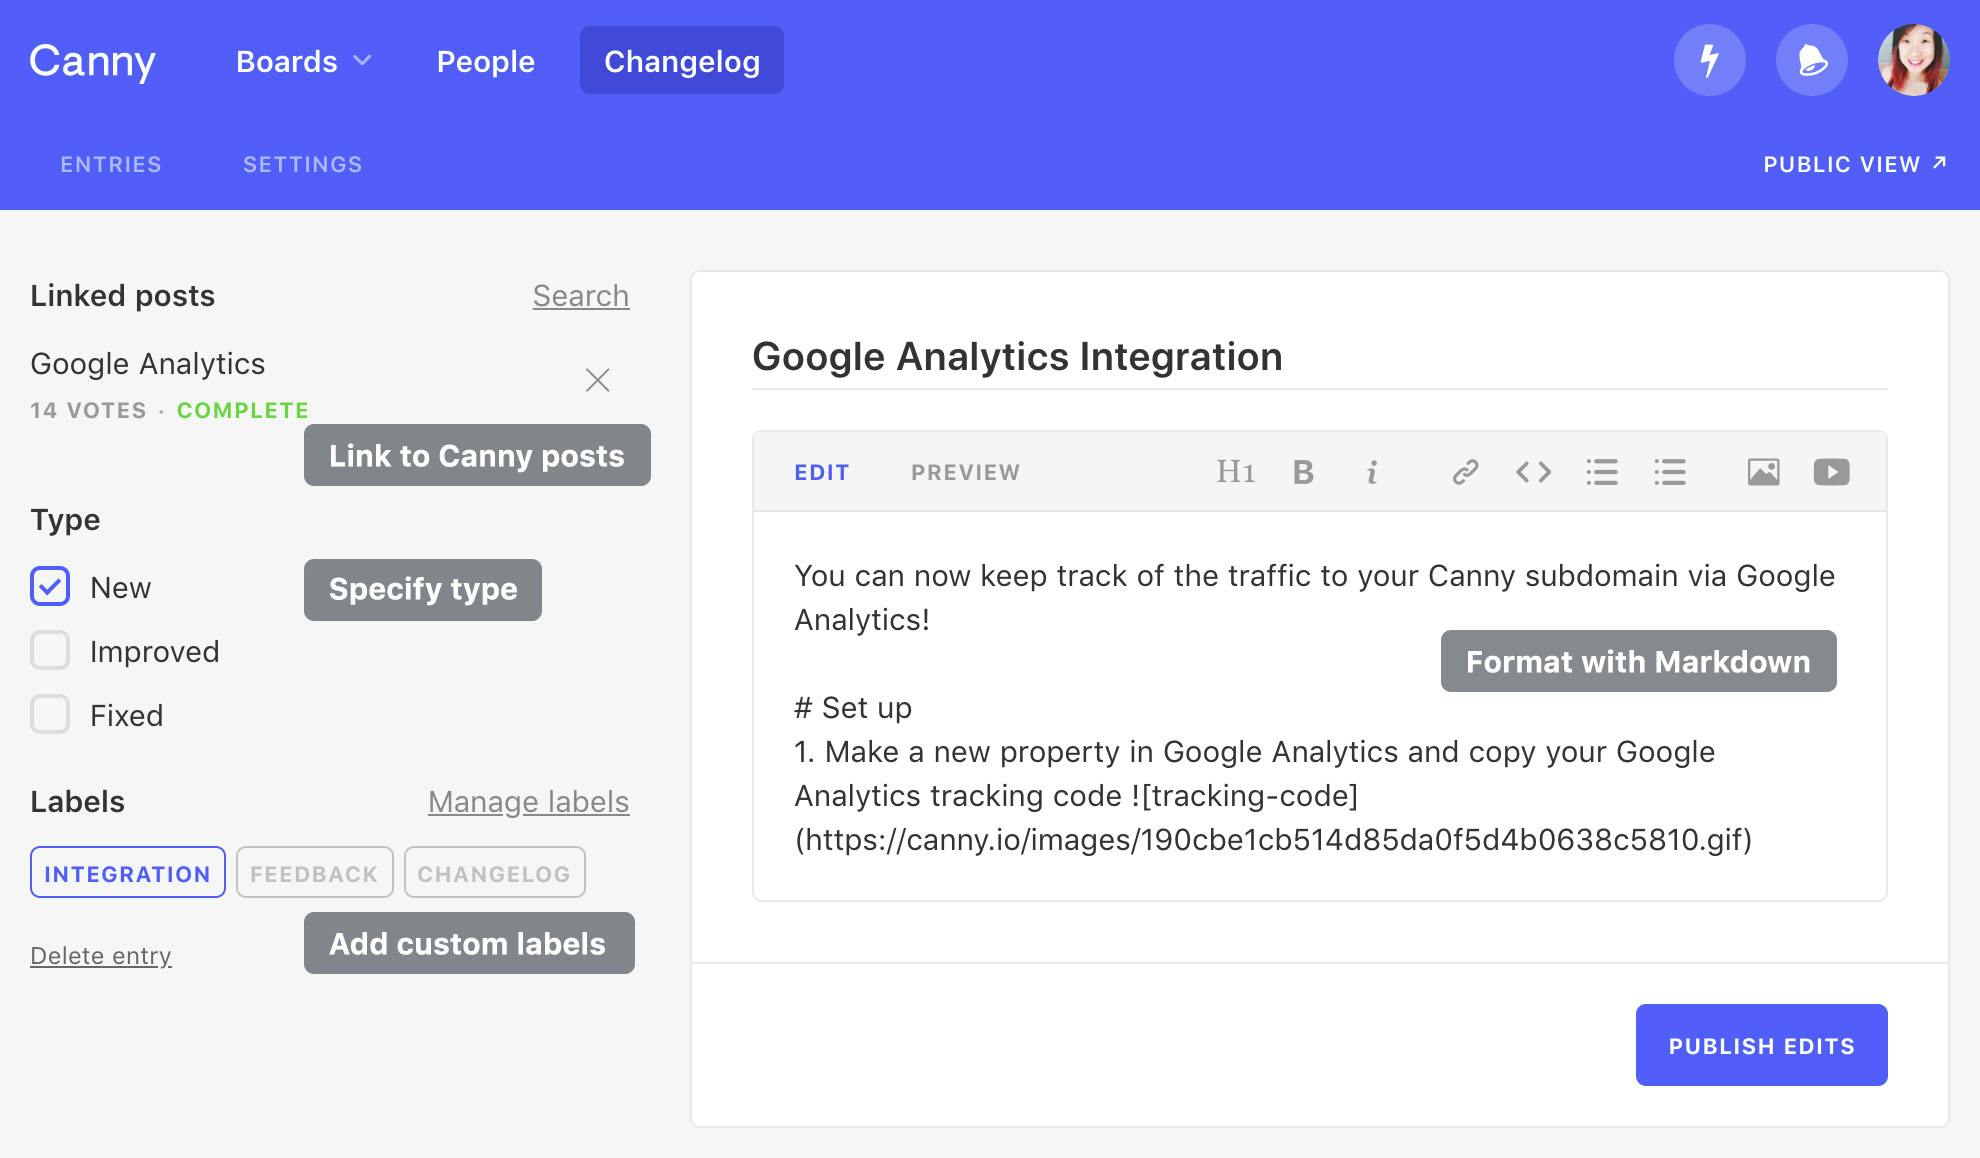This screenshot has height=1158, width=1980.
Task: Deselect the INTEGRATION label
Action: pyautogui.click(x=128, y=873)
